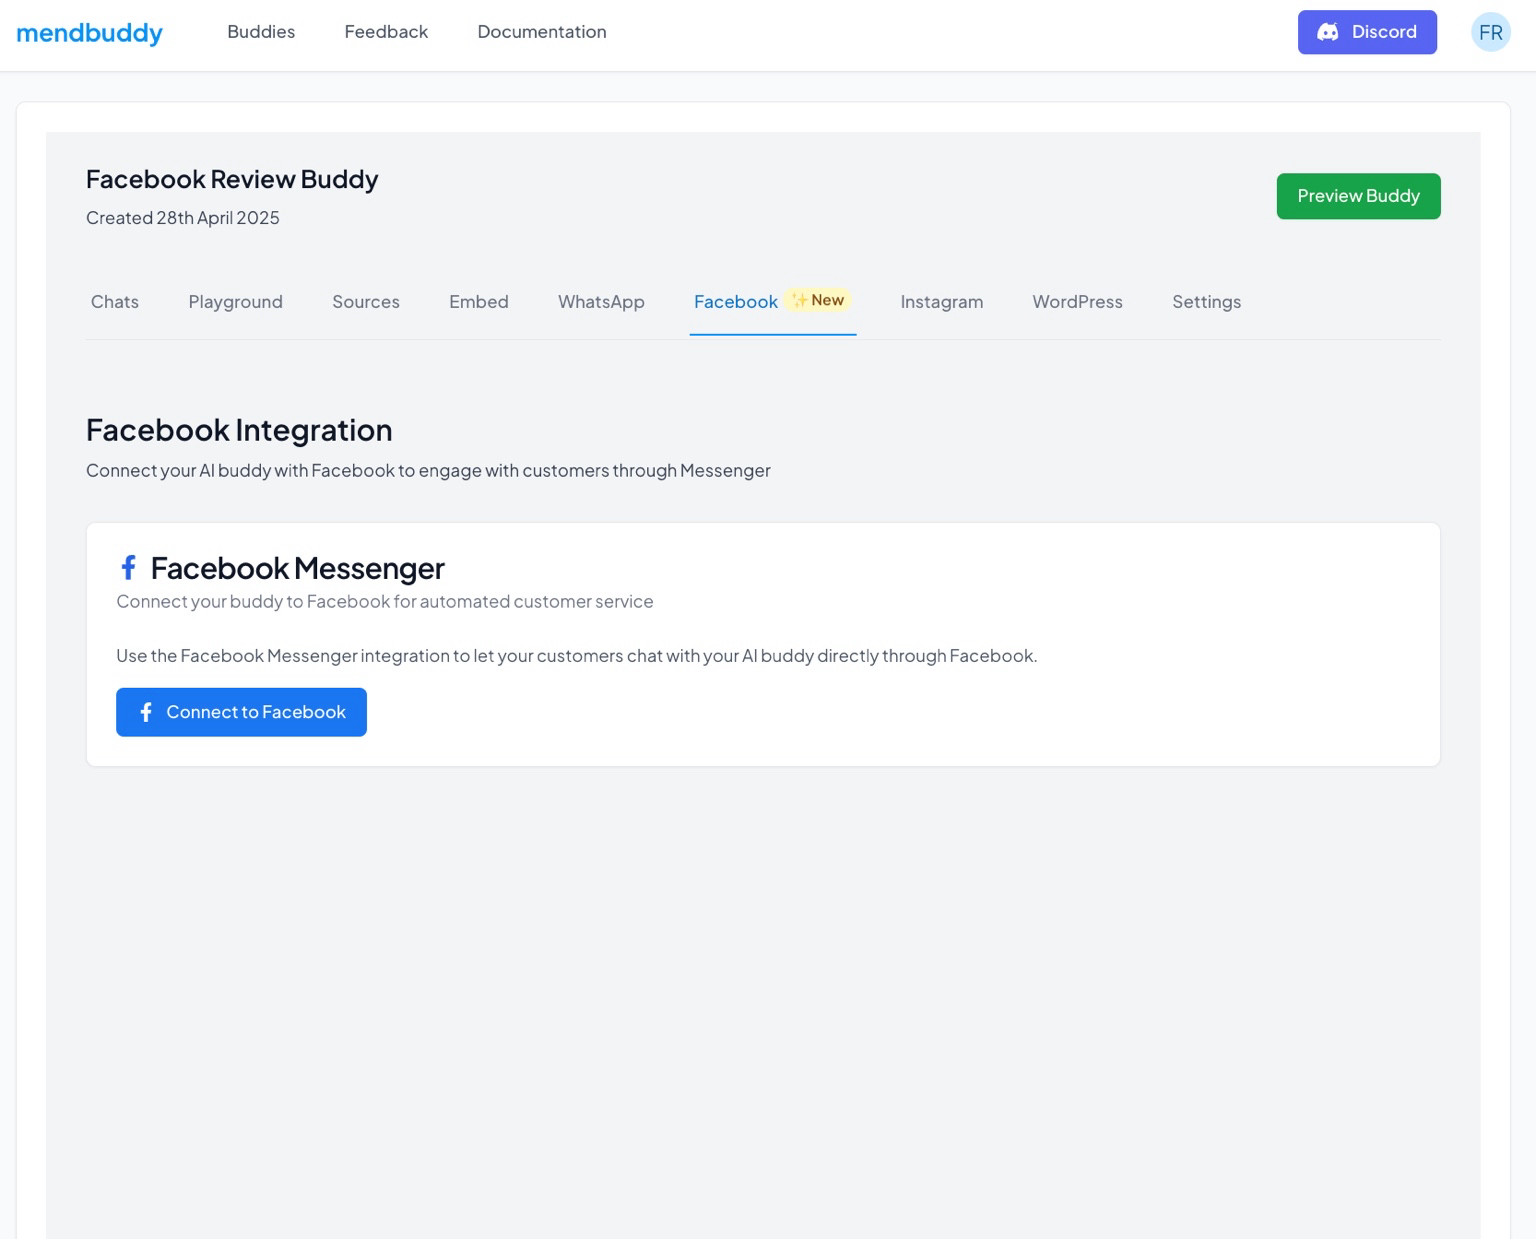Click 'Use the Facebook Messenger integration' paragraph
The image size is (1536, 1239).
[577, 656]
